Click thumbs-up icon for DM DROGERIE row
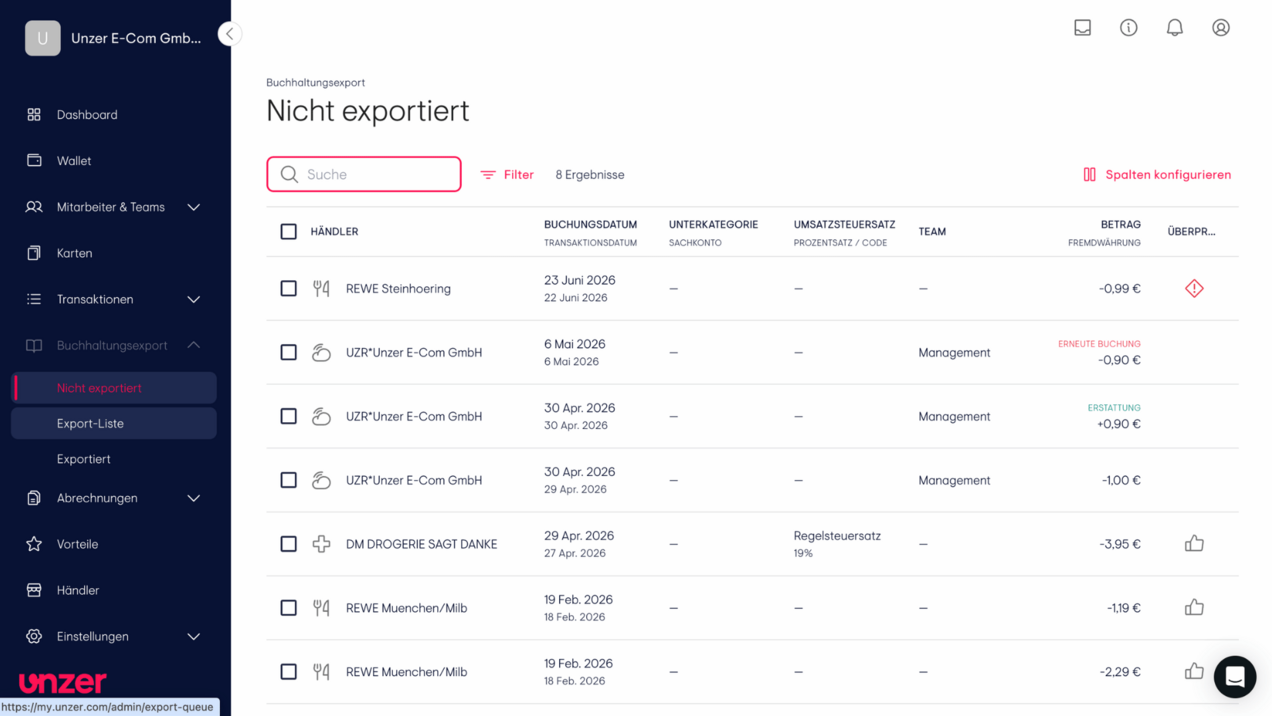 click(1194, 543)
